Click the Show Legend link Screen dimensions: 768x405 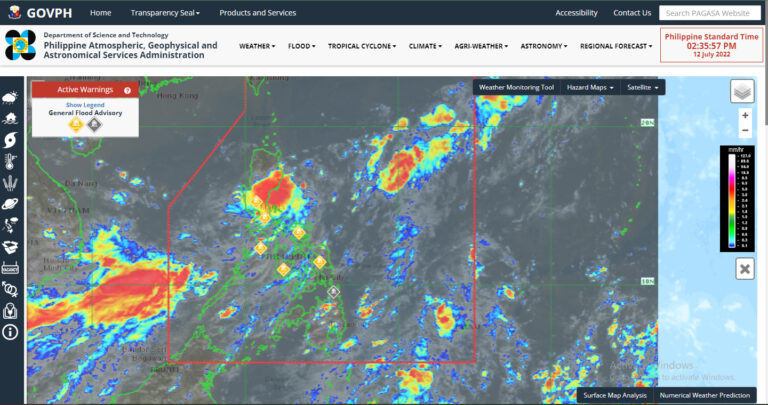click(x=84, y=104)
